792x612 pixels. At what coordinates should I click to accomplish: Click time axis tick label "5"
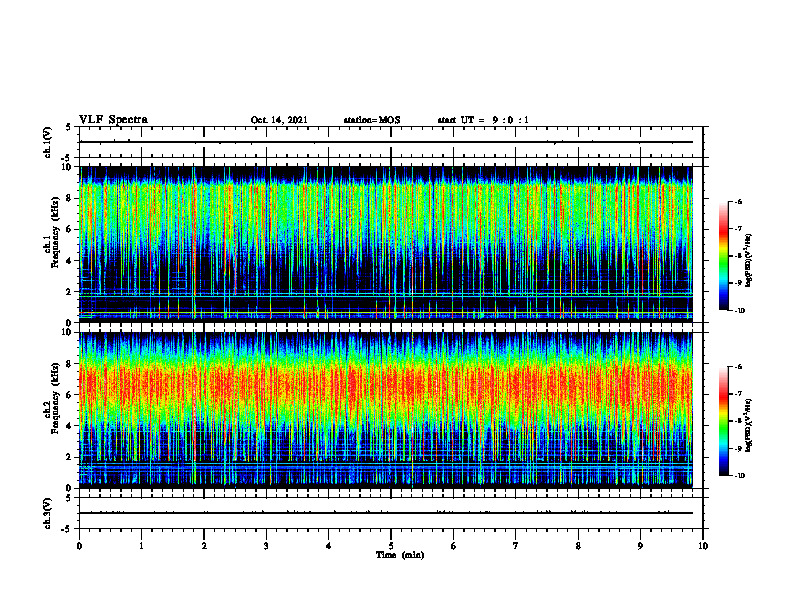pos(391,546)
